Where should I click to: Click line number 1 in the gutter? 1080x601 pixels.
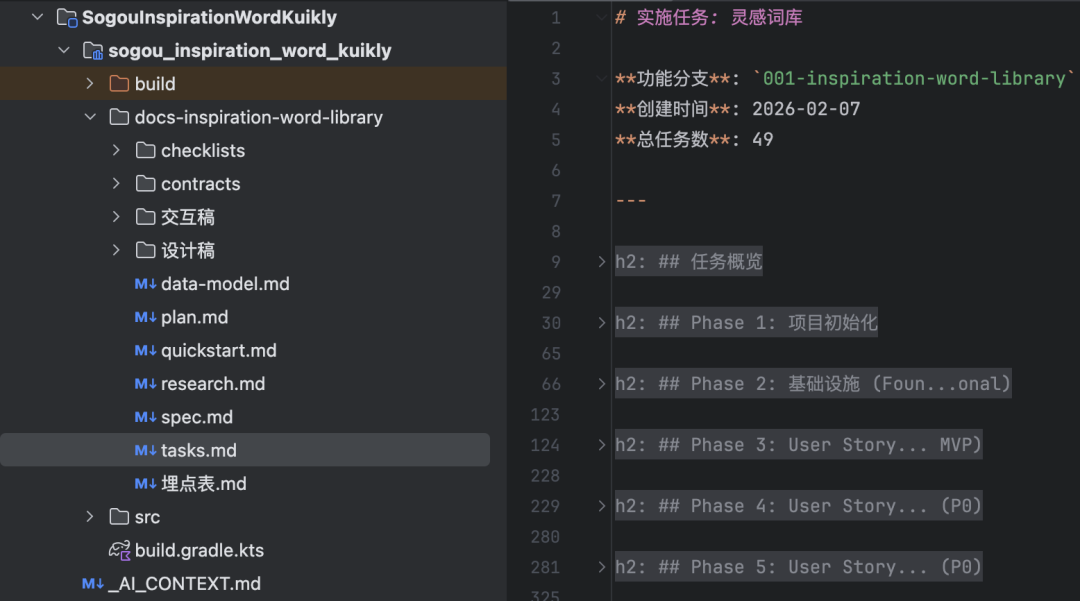556,18
